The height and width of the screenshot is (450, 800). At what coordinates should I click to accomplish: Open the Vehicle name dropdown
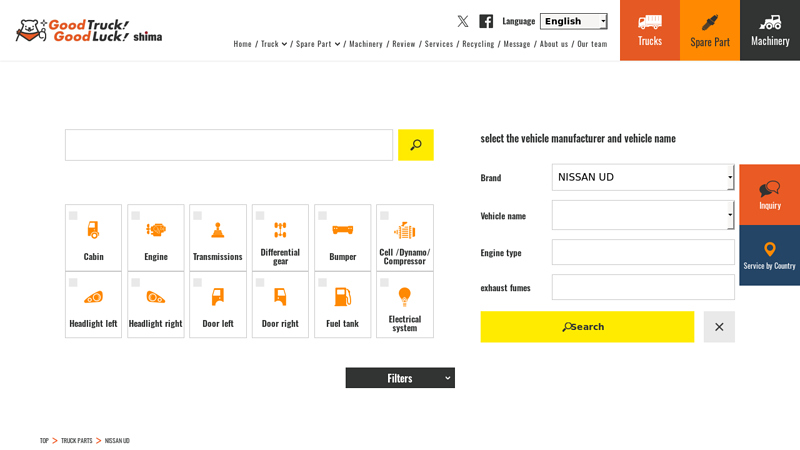coord(643,215)
